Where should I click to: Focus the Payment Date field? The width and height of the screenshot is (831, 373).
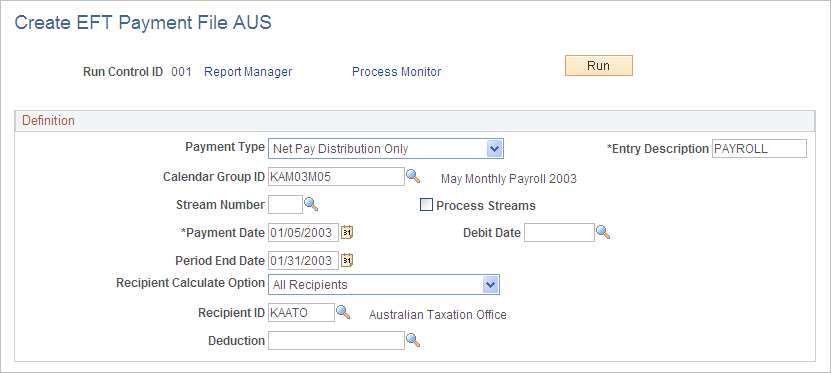[x=303, y=233]
